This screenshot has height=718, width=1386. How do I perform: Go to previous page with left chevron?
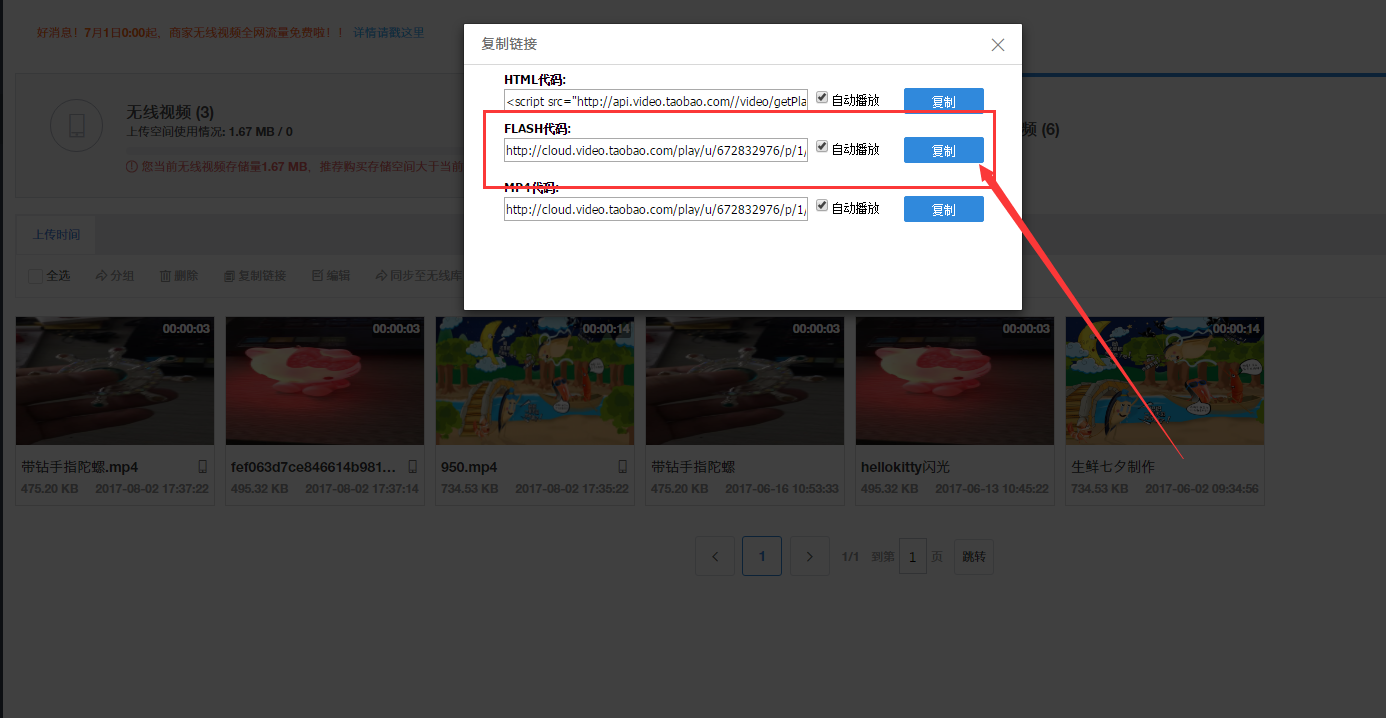coord(714,556)
